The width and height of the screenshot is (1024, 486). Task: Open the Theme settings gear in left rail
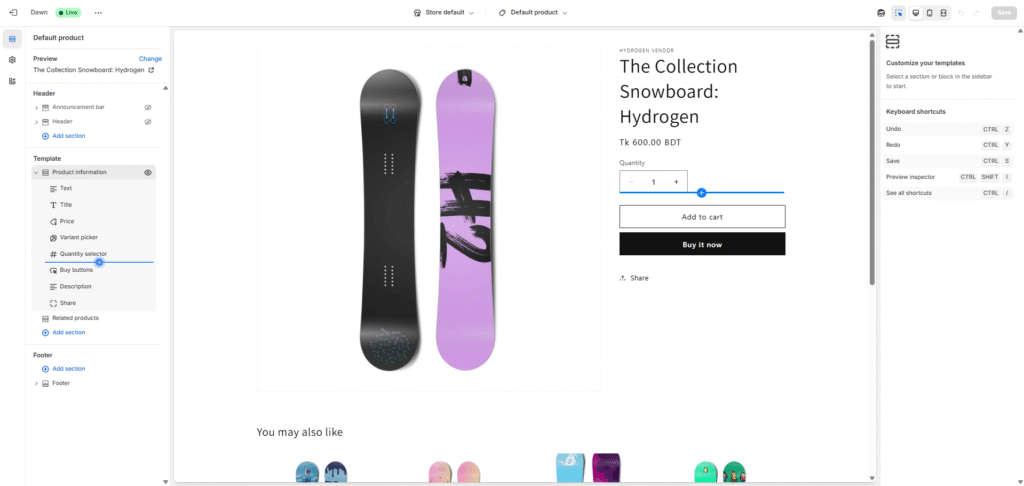pyautogui.click(x=12, y=60)
